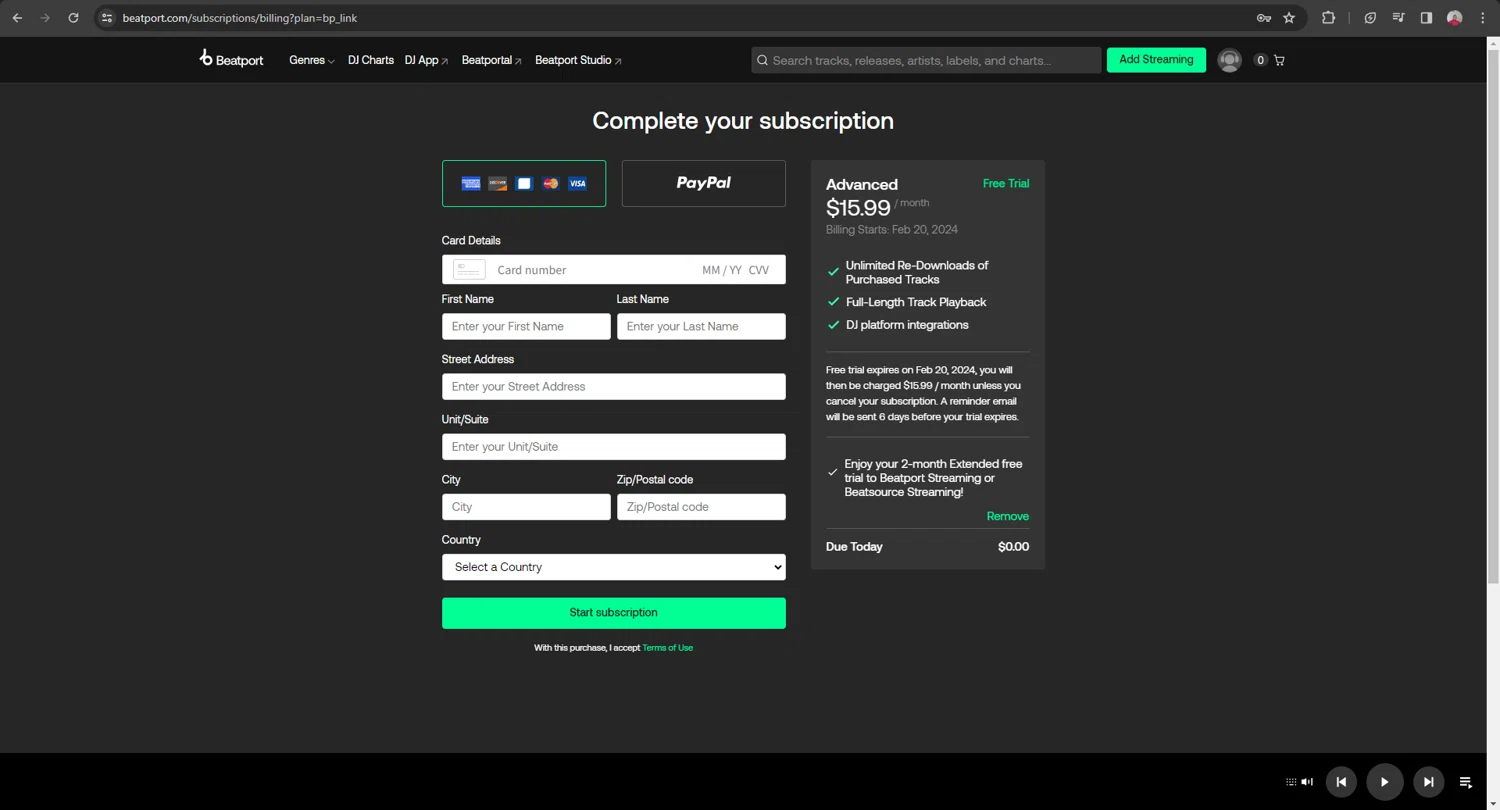Click the "$0.00" due amount
This screenshot has height=810, width=1500.
point(1013,547)
